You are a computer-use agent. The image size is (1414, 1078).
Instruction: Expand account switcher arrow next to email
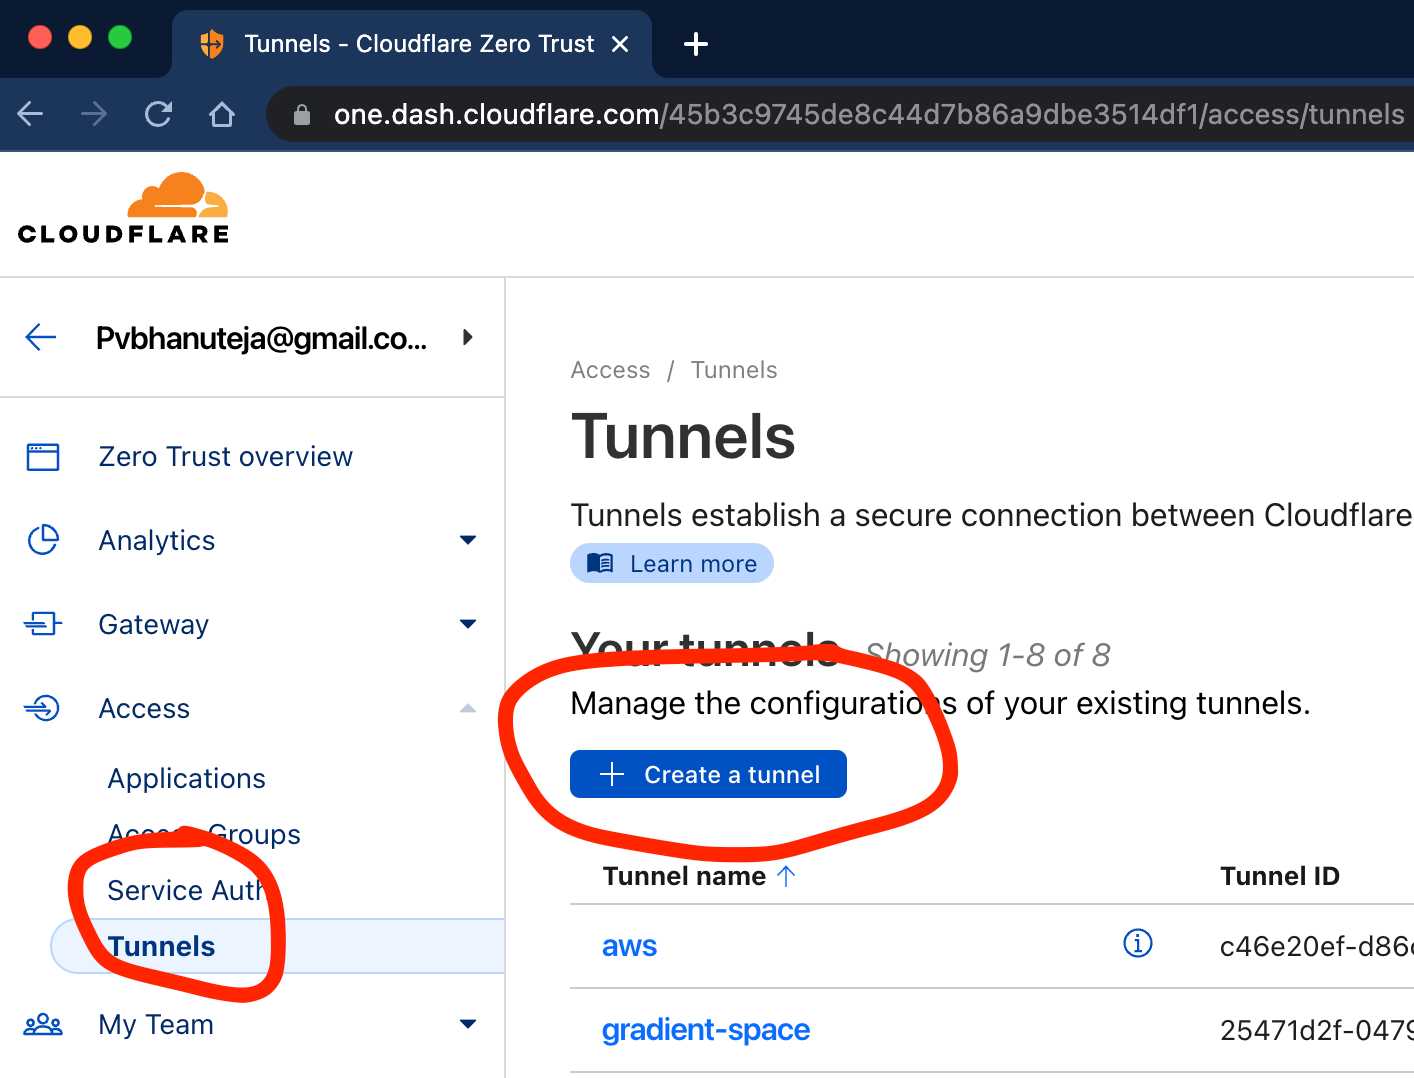(x=467, y=337)
